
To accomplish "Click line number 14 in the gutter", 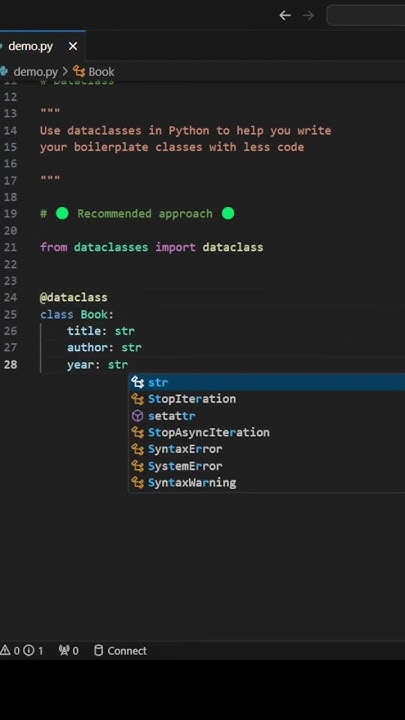I will [11, 130].
